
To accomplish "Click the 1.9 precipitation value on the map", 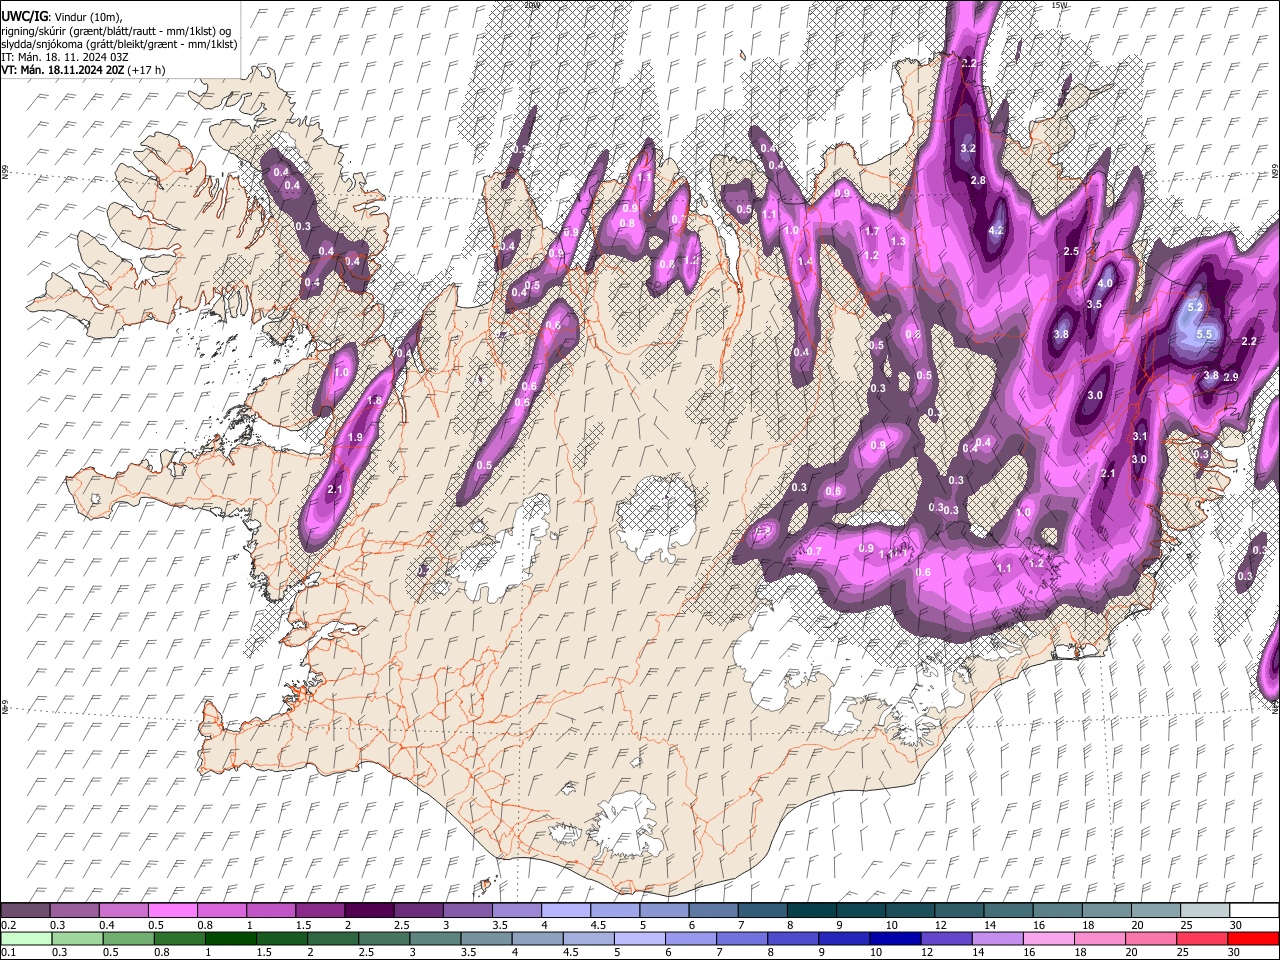I will click(355, 437).
